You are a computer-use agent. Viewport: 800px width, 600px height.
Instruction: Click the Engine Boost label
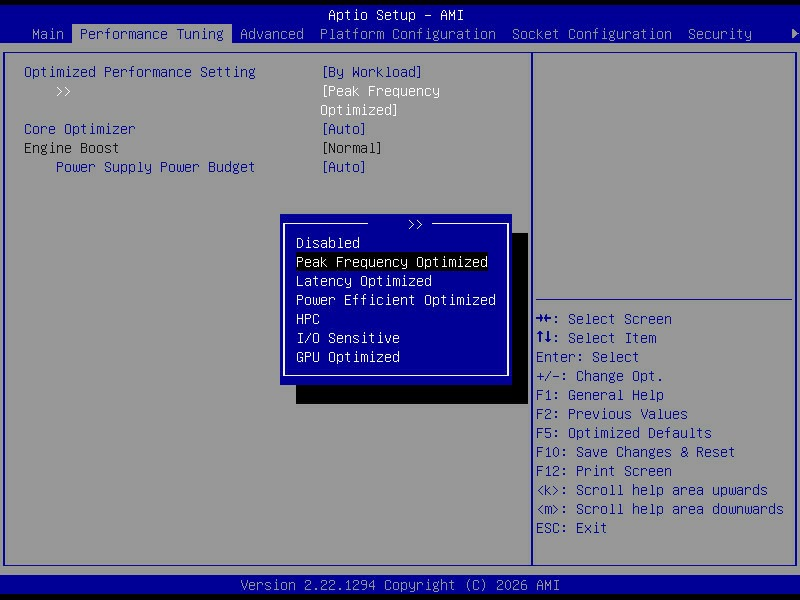coord(71,148)
